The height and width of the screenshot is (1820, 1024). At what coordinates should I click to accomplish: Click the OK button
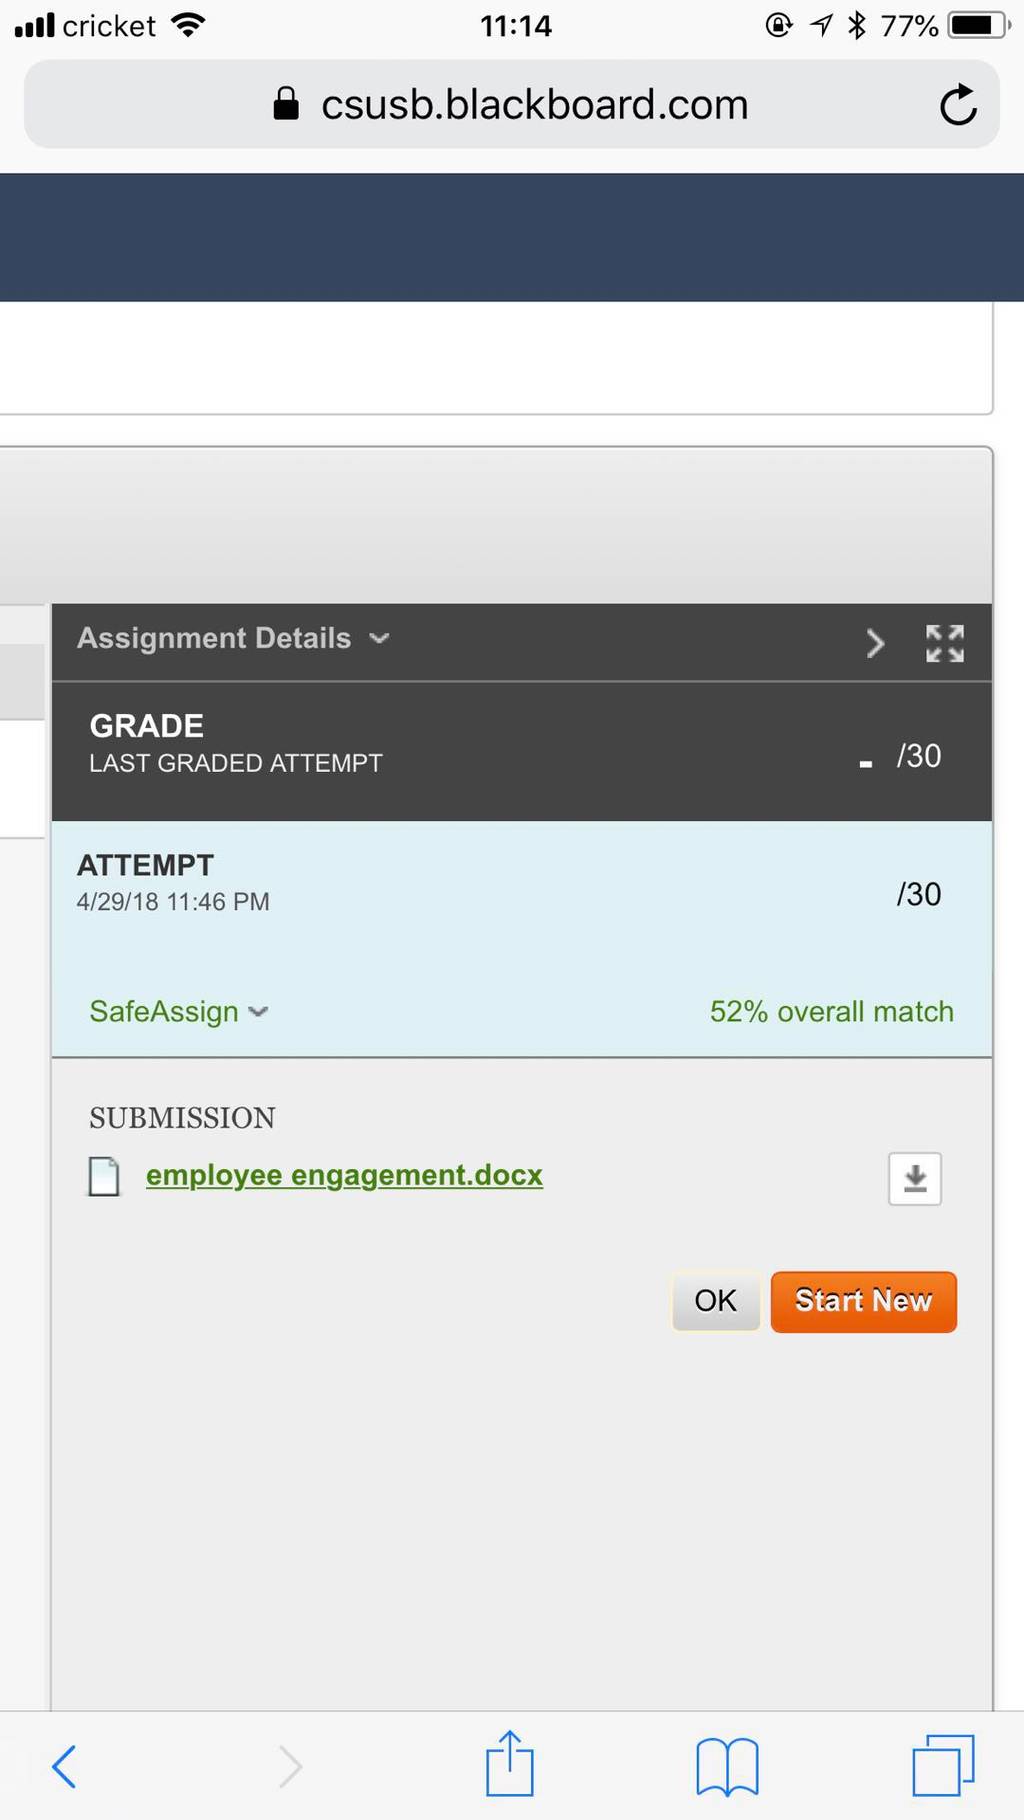pos(716,1300)
